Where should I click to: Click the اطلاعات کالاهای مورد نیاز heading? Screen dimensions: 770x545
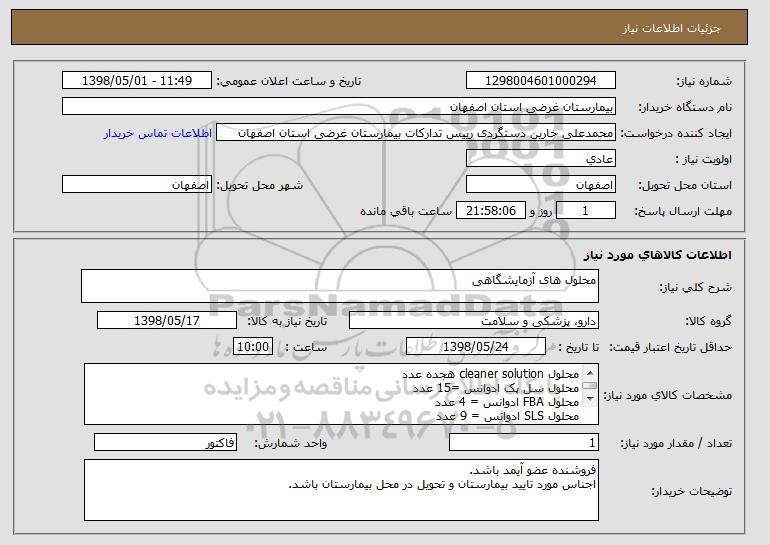tap(658, 254)
